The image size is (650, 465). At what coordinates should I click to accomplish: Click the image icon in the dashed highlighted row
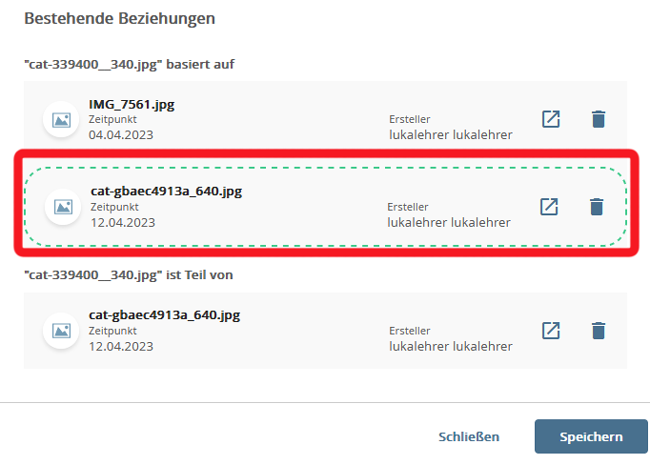click(x=63, y=206)
